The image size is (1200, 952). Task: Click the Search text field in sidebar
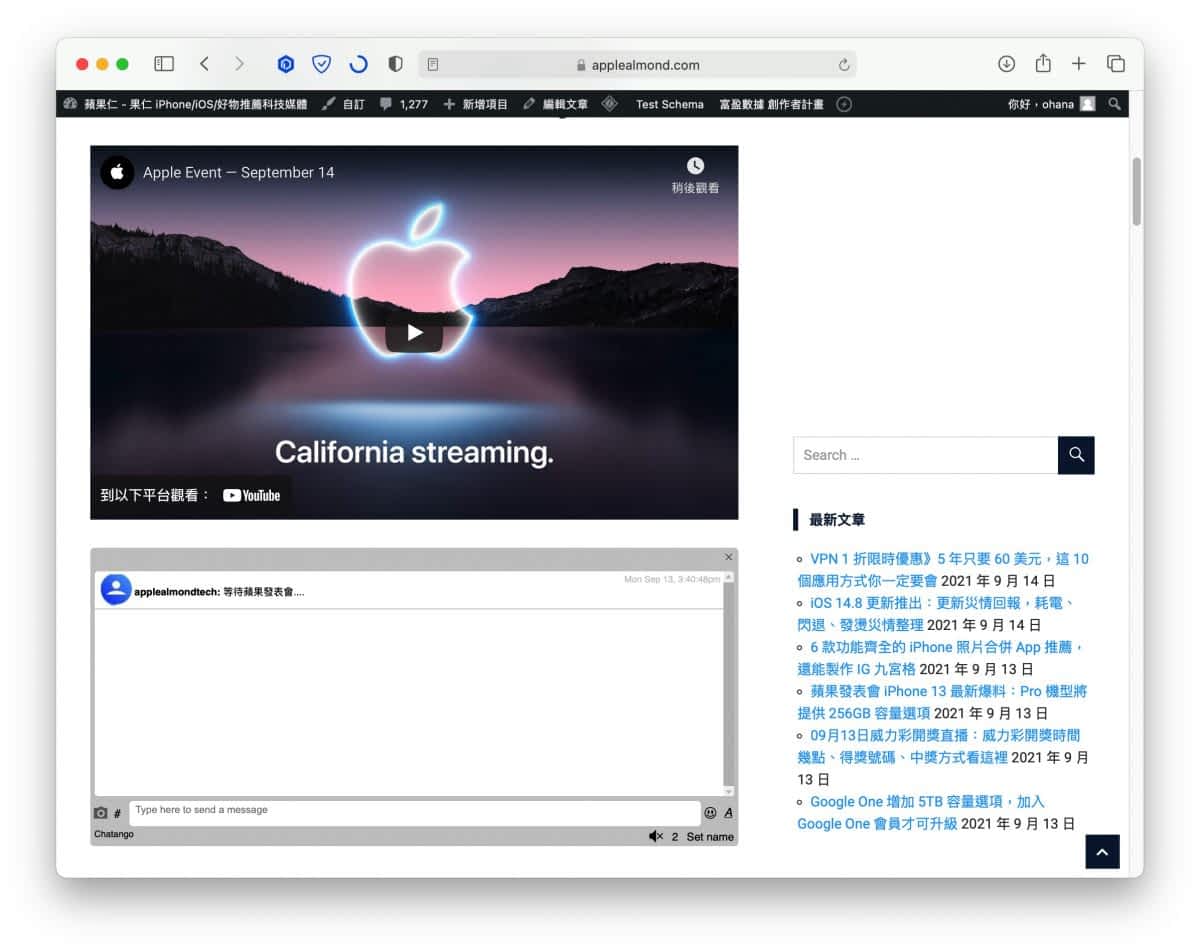[926, 455]
